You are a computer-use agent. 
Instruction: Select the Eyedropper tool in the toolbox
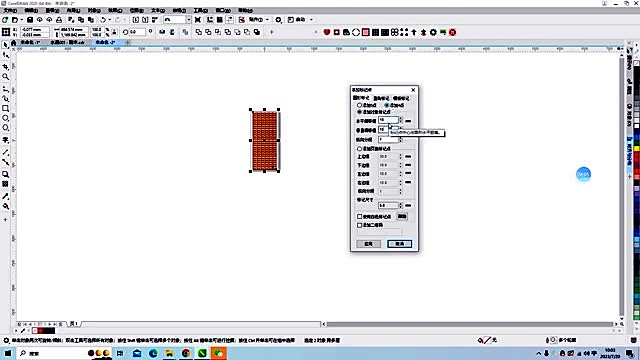(x=5, y=196)
